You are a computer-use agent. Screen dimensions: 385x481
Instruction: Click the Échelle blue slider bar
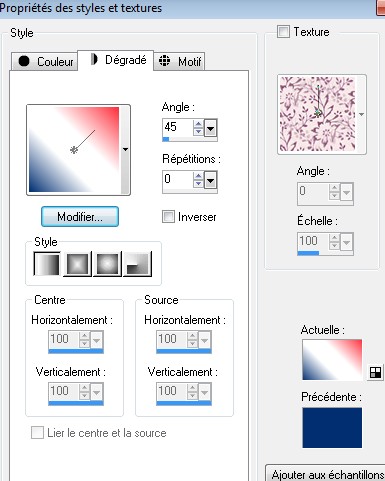pos(325,253)
